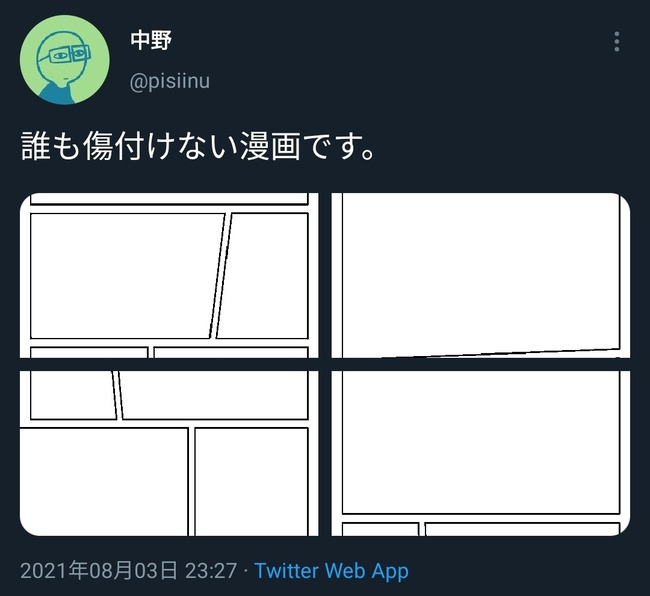Viewport: 650px width, 596px height.
Task: Open the top-left blank manga page image
Action: point(169,275)
